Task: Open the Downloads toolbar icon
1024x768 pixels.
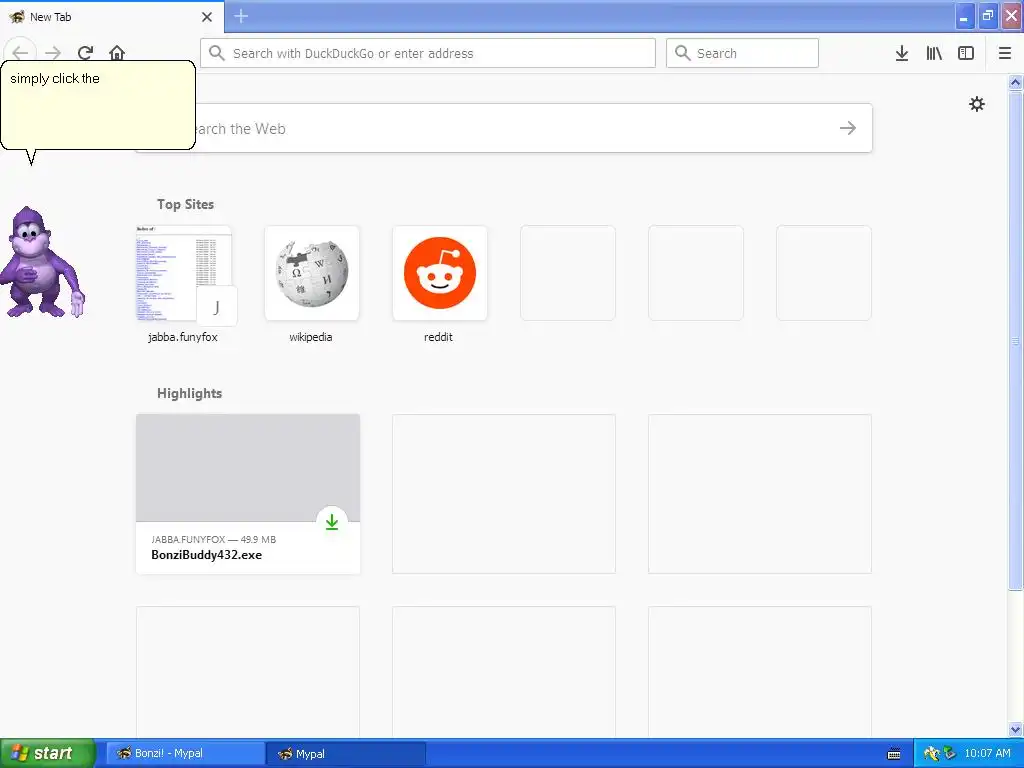Action: pyautogui.click(x=902, y=53)
